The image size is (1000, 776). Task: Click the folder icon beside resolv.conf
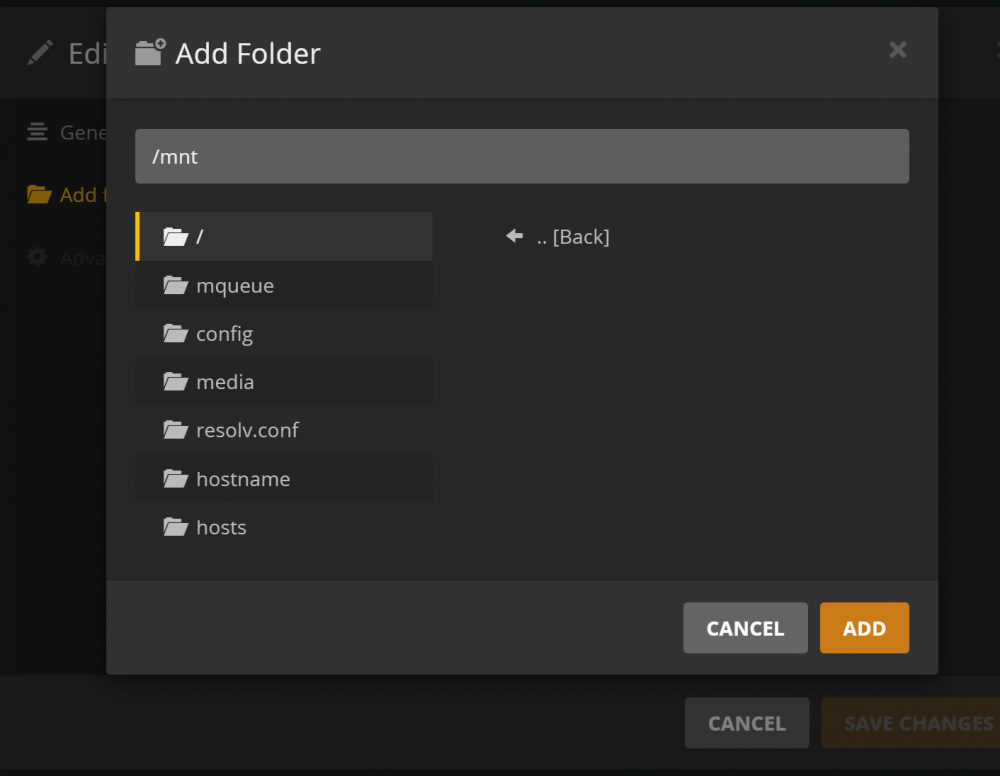(175, 430)
